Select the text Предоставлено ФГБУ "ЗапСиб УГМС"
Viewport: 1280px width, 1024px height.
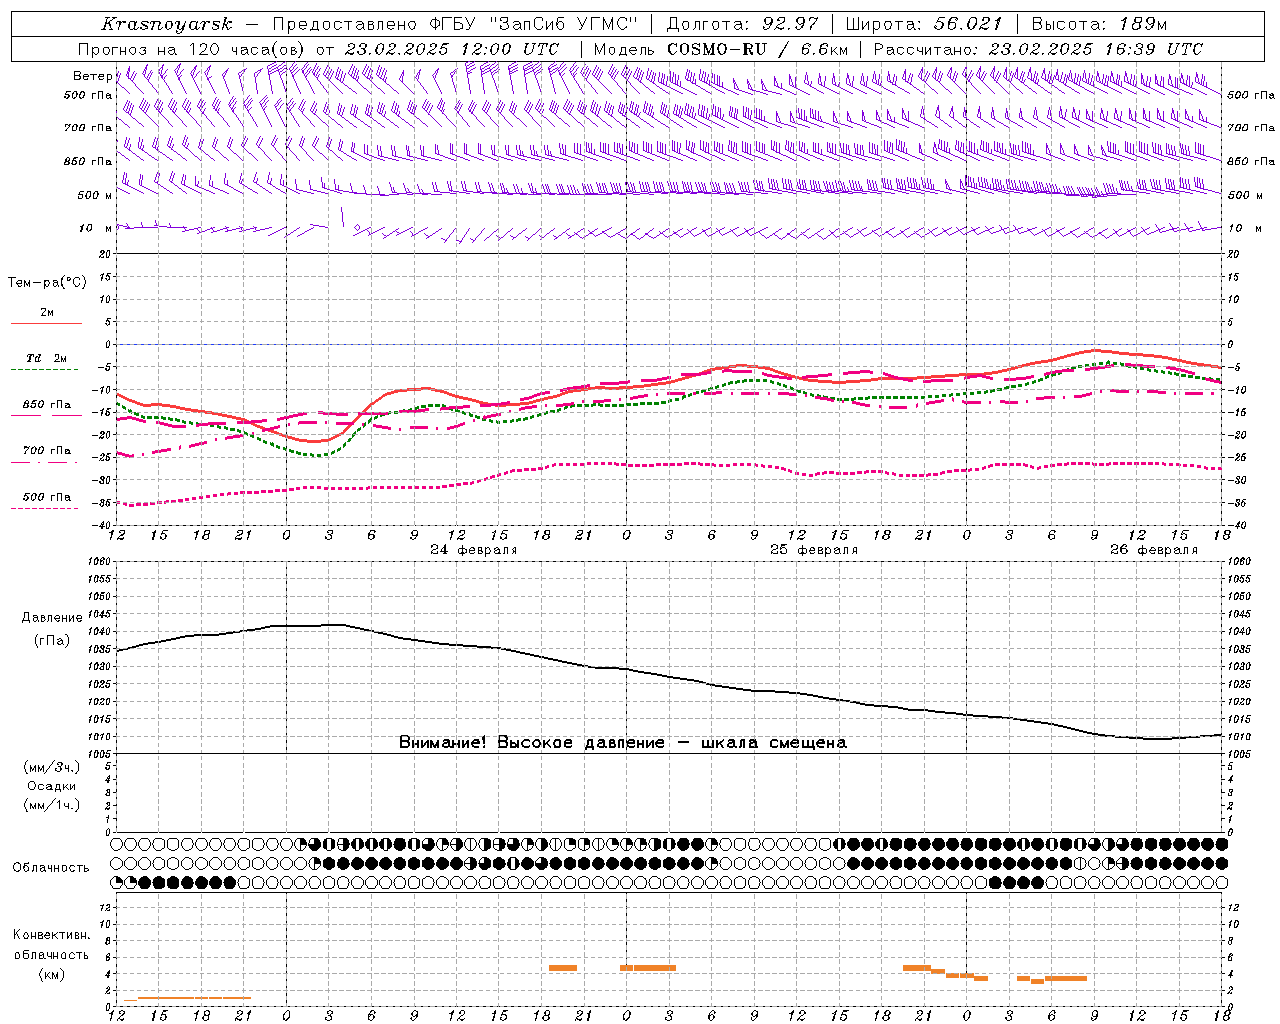coord(456,24)
